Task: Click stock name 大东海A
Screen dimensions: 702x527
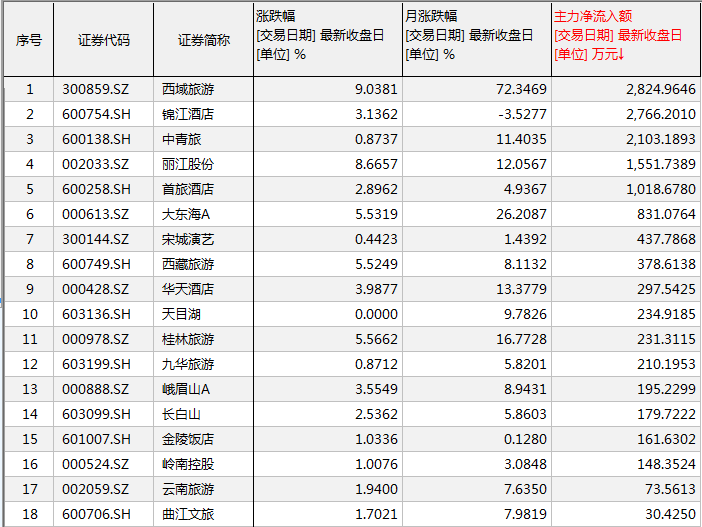Action: [186, 214]
